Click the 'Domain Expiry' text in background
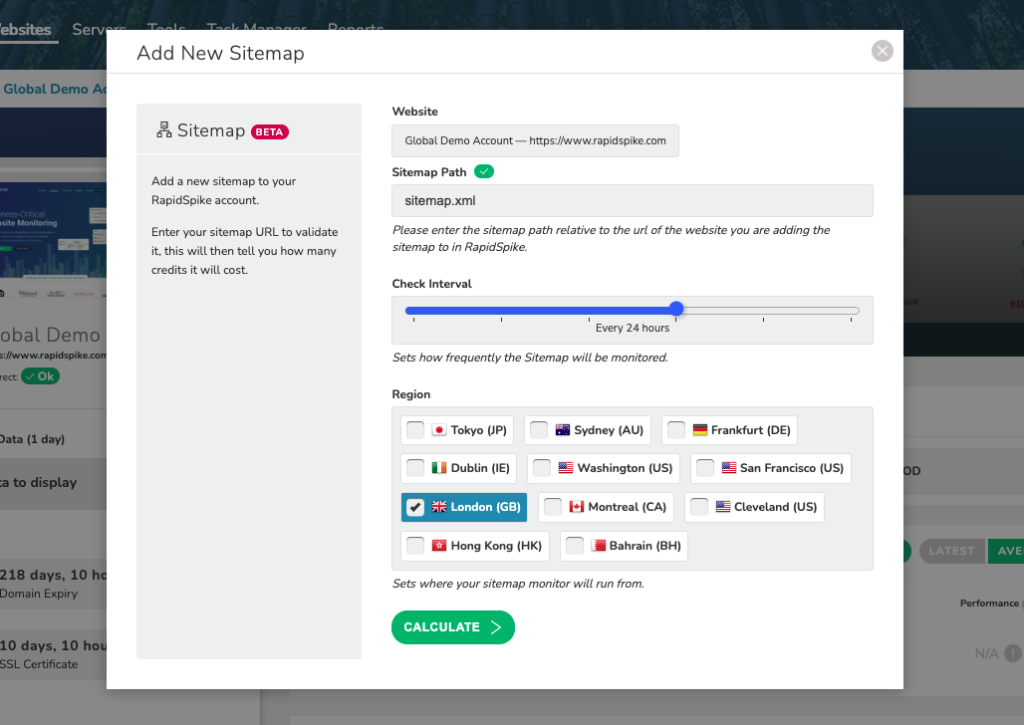Image resolution: width=1024 pixels, height=725 pixels. click(39, 593)
